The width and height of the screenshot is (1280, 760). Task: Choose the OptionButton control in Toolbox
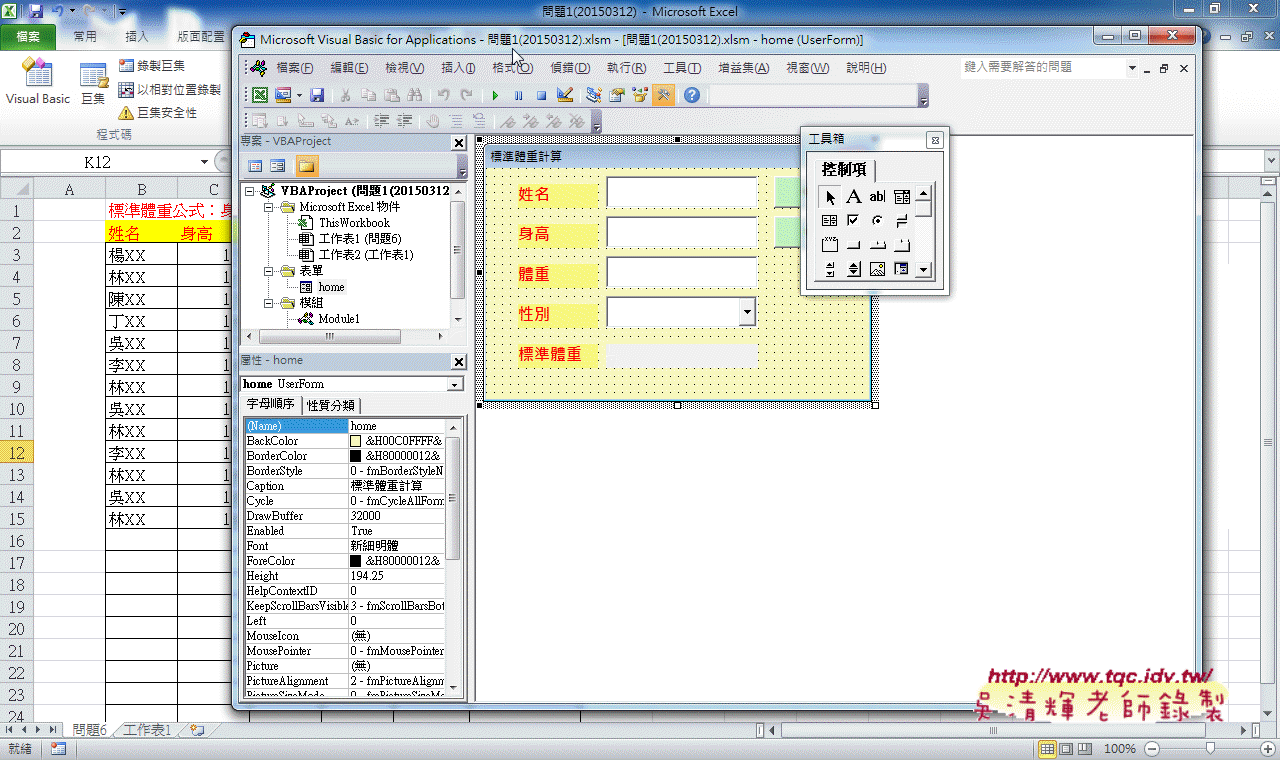(x=877, y=220)
